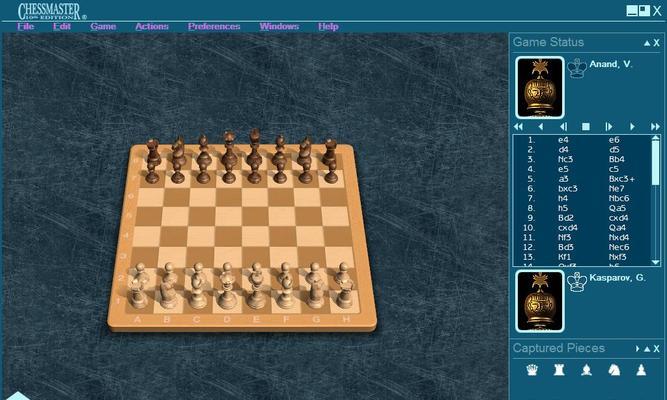Close the Game Status panel
This screenshot has height=400, width=667.
pos(656,43)
